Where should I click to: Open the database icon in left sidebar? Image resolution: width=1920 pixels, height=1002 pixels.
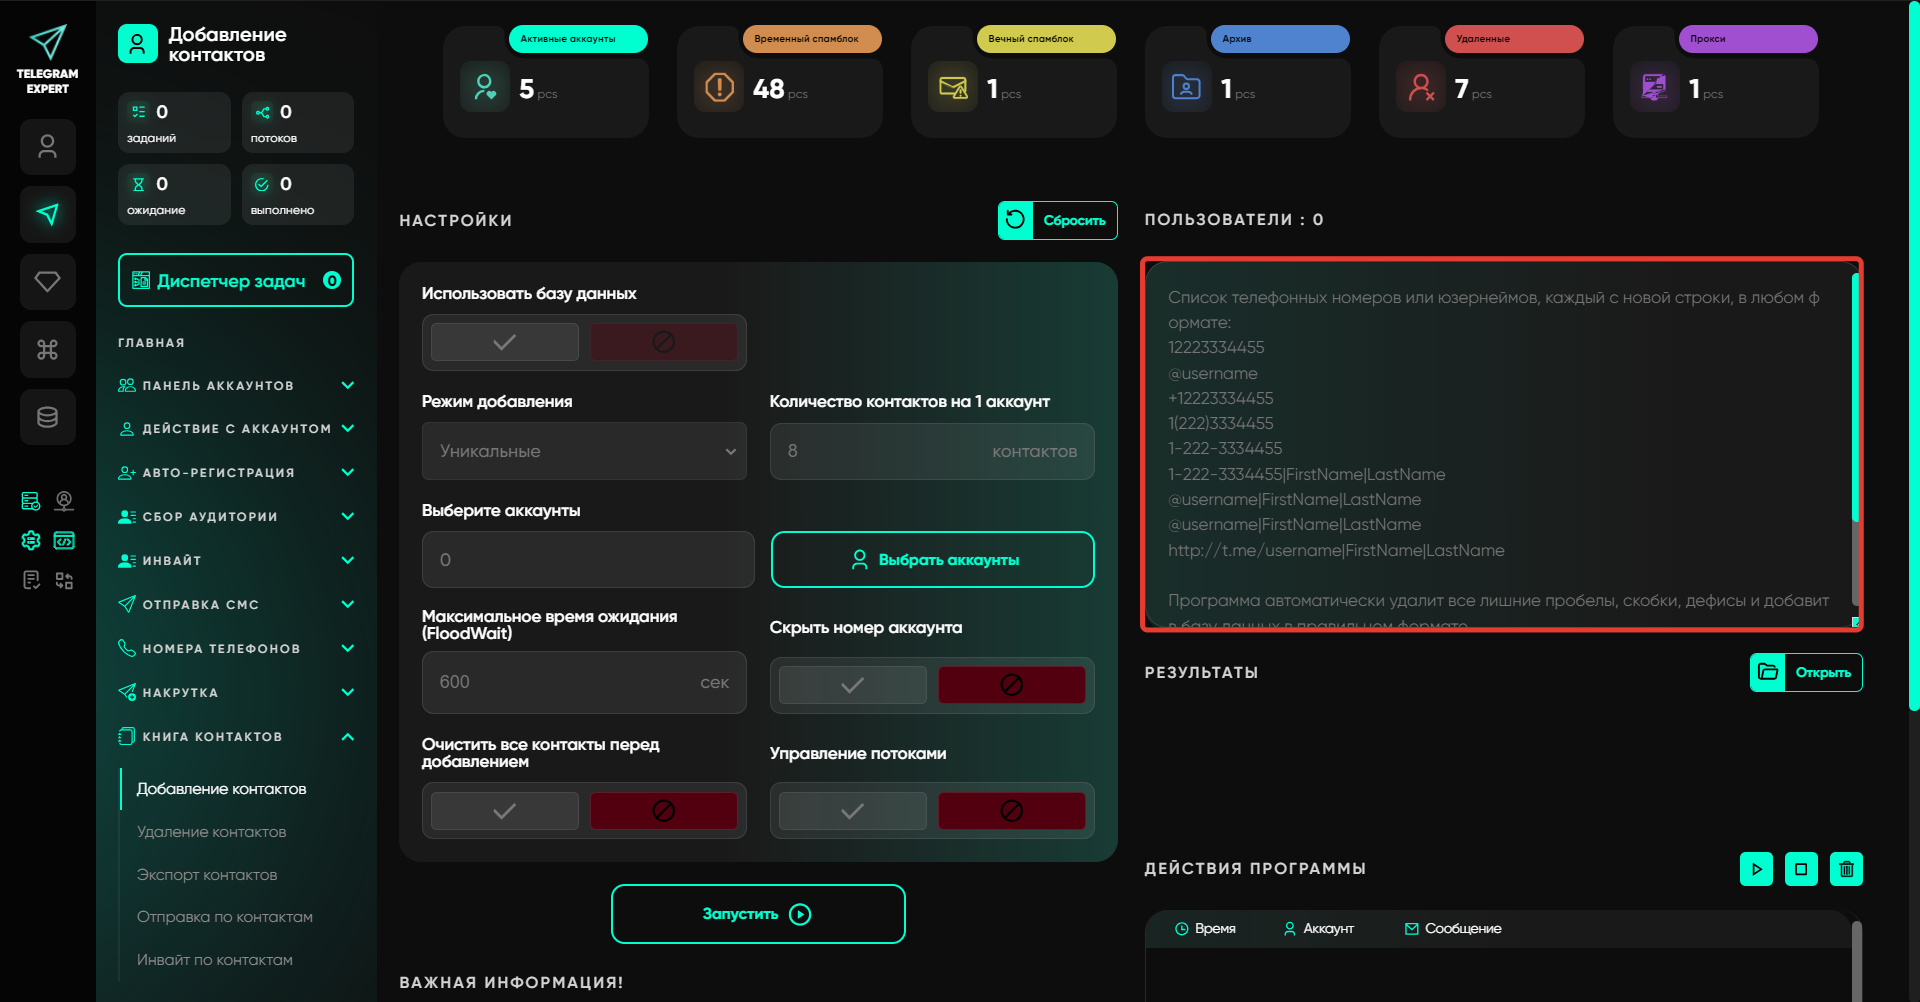coord(47,417)
